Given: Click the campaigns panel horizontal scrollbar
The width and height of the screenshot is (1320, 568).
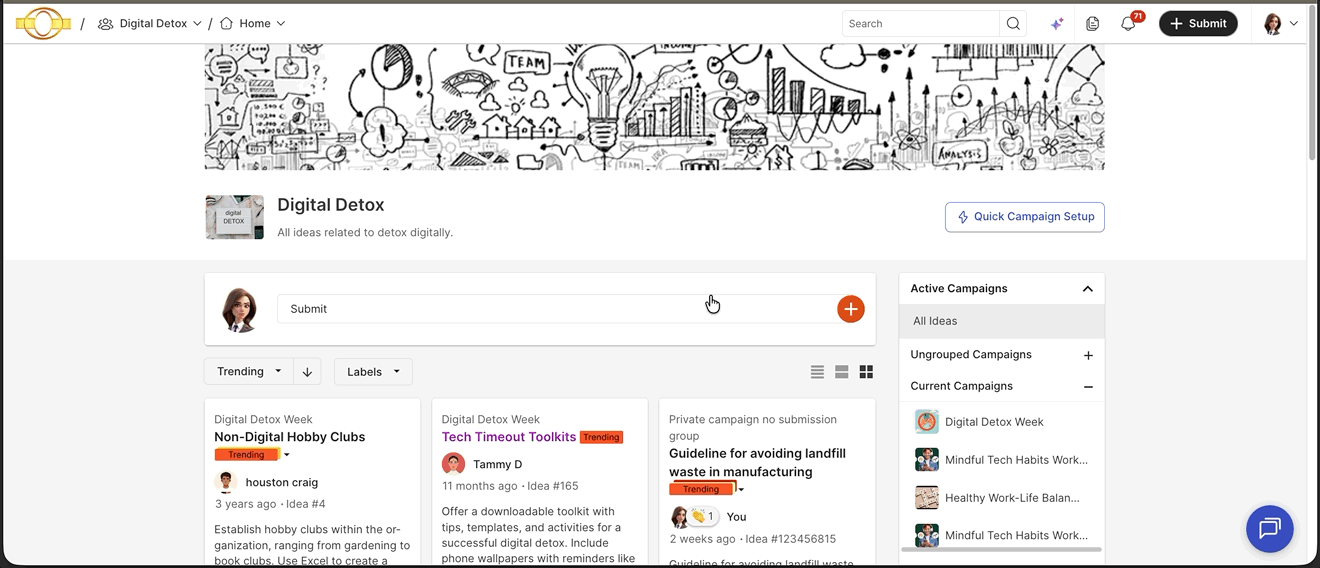Looking at the screenshot, I should [1001, 549].
